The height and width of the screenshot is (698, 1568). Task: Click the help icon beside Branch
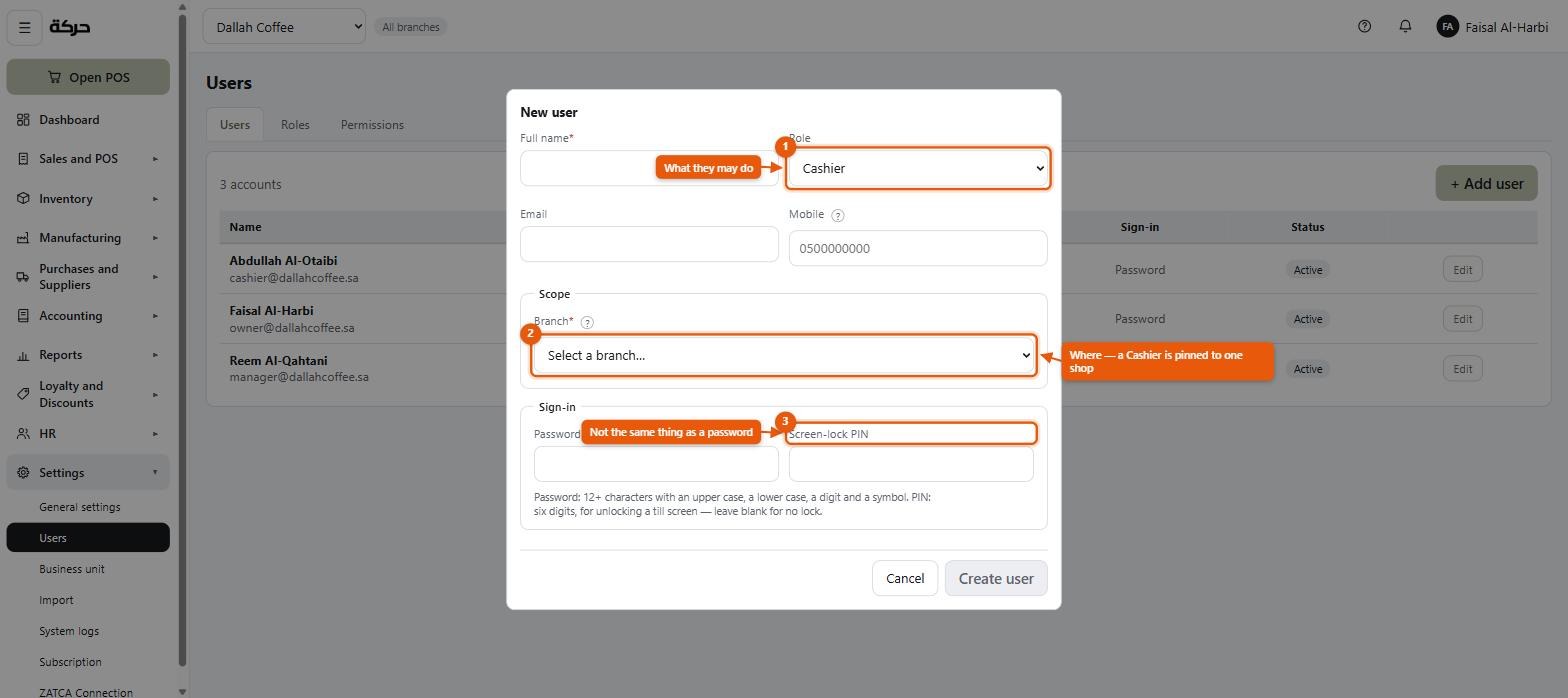click(587, 322)
